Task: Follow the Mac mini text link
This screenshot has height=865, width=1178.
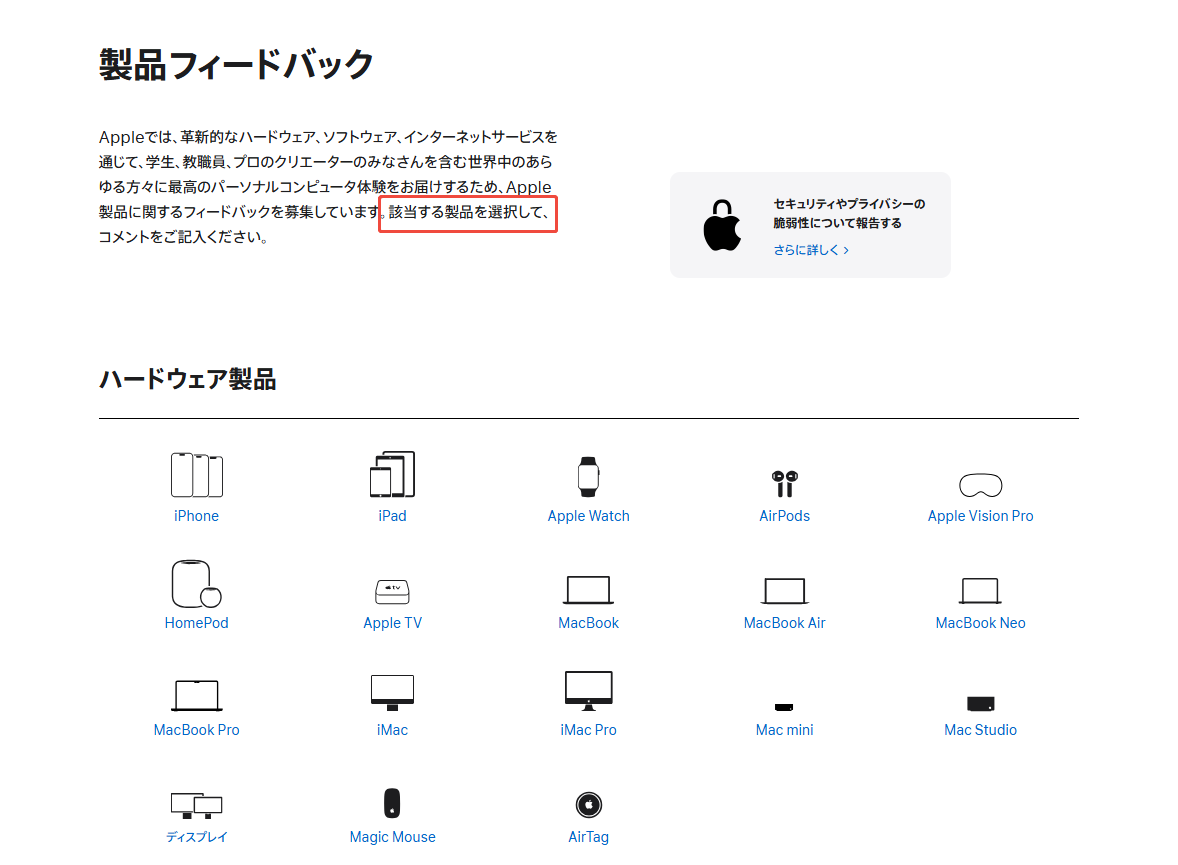Action: [x=784, y=730]
